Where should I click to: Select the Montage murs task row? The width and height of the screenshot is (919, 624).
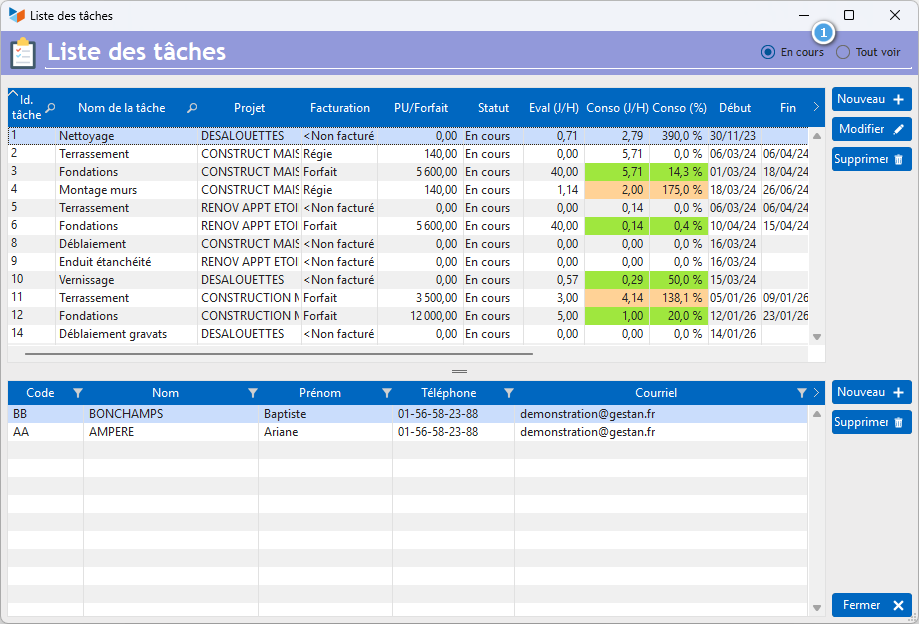point(98,190)
